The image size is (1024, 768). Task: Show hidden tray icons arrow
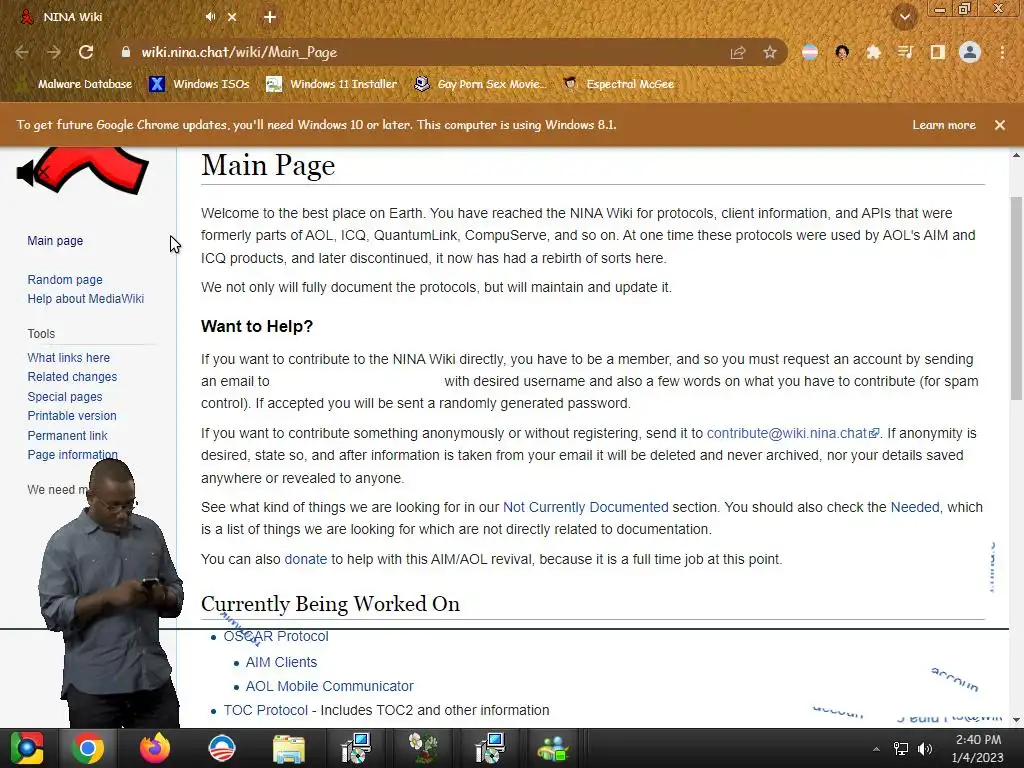point(876,749)
